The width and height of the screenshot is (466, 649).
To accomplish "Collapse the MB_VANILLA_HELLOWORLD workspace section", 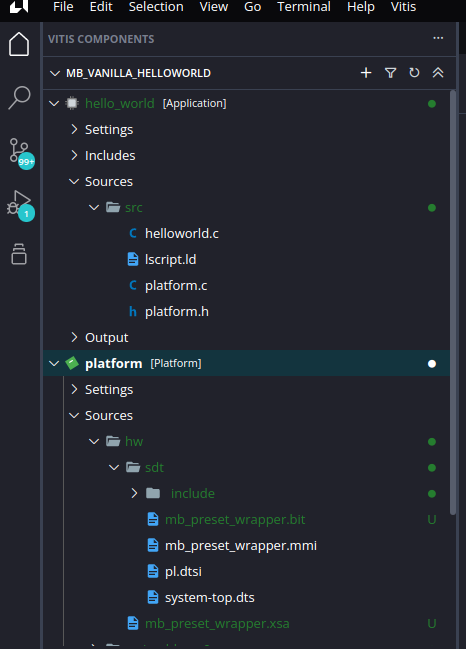I will pos(55,73).
